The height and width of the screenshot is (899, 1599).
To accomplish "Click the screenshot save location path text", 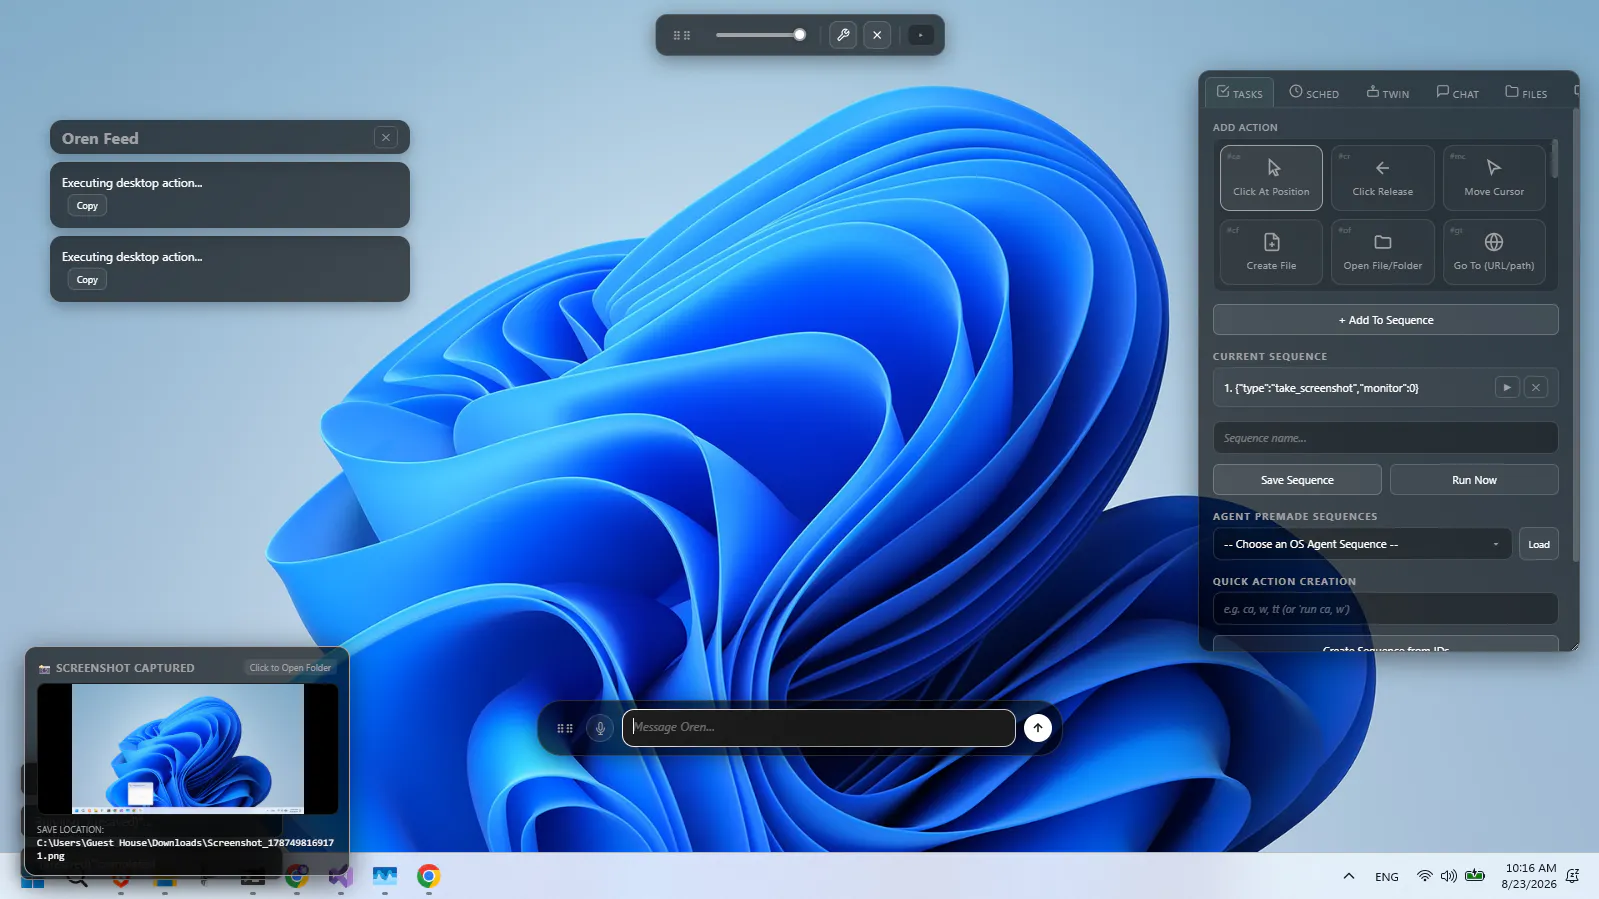I will (185, 849).
